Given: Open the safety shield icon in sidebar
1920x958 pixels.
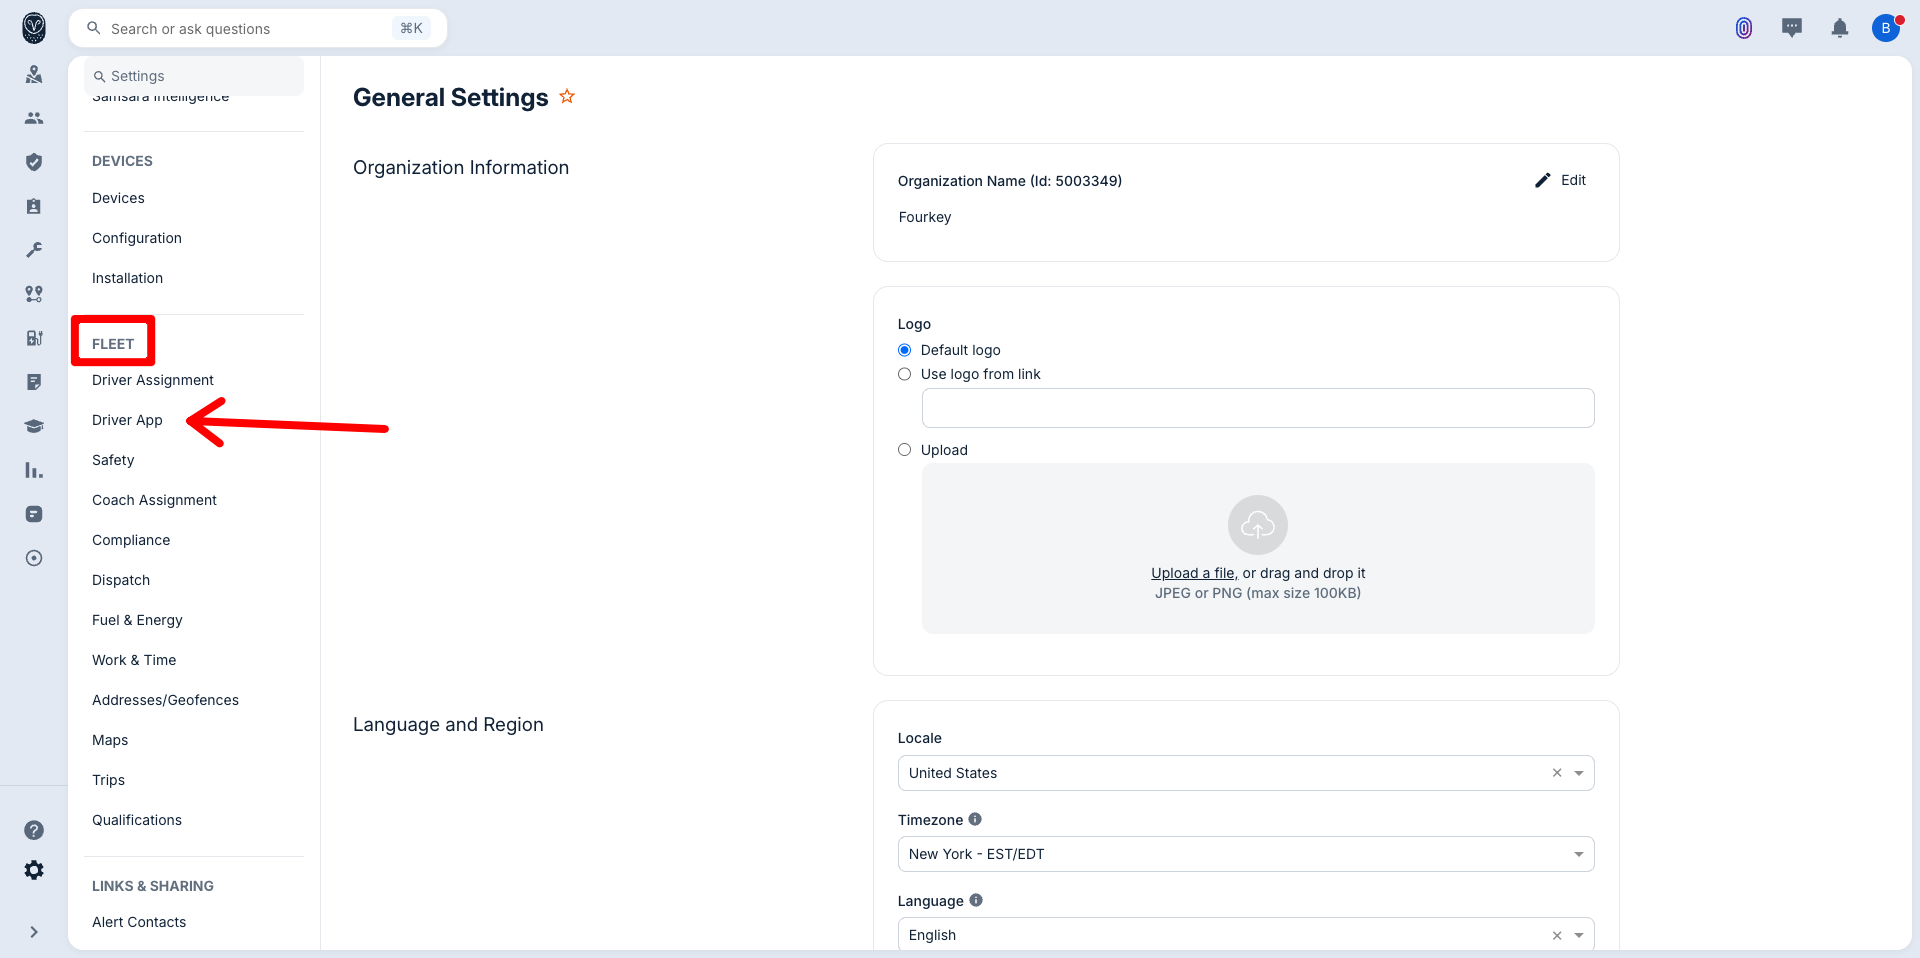Looking at the screenshot, I should coord(34,162).
